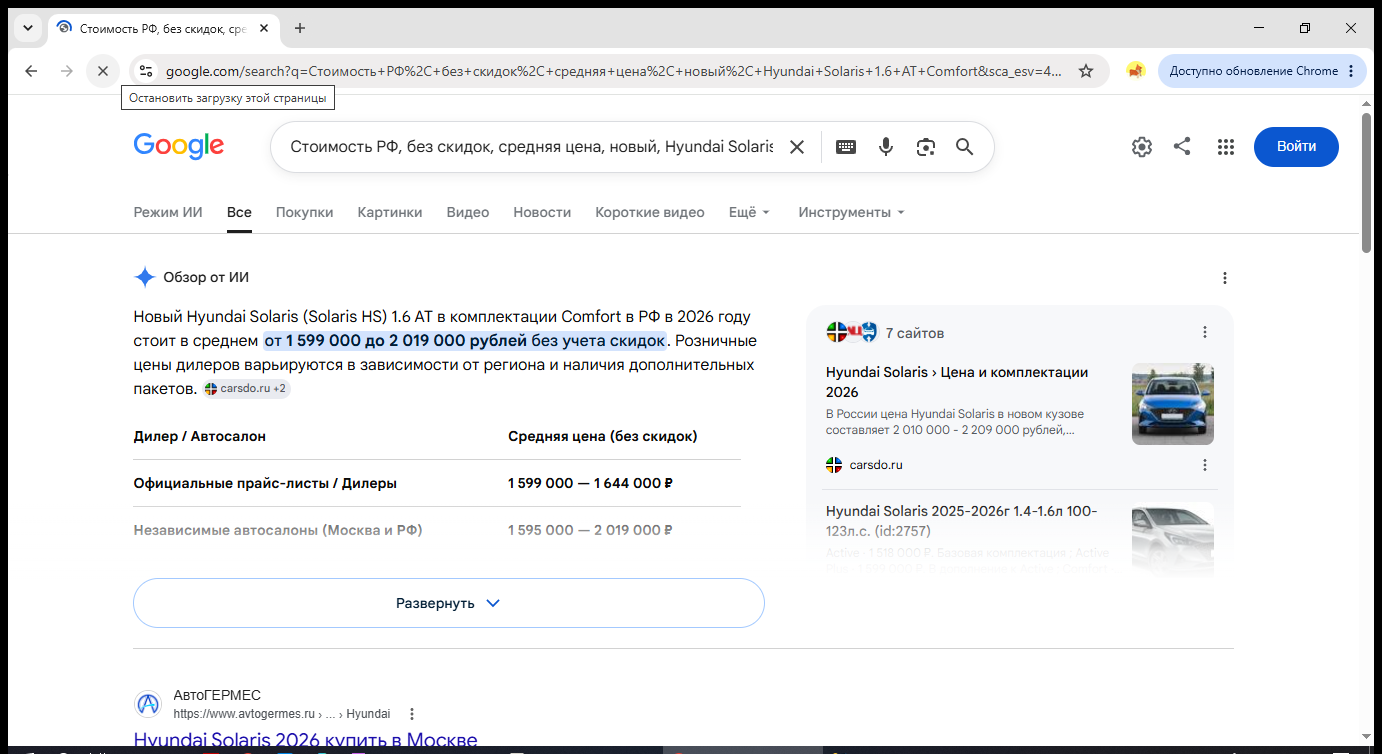Stop loading this page
This screenshot has width=1382, height=754.
(x=103, y=71)
